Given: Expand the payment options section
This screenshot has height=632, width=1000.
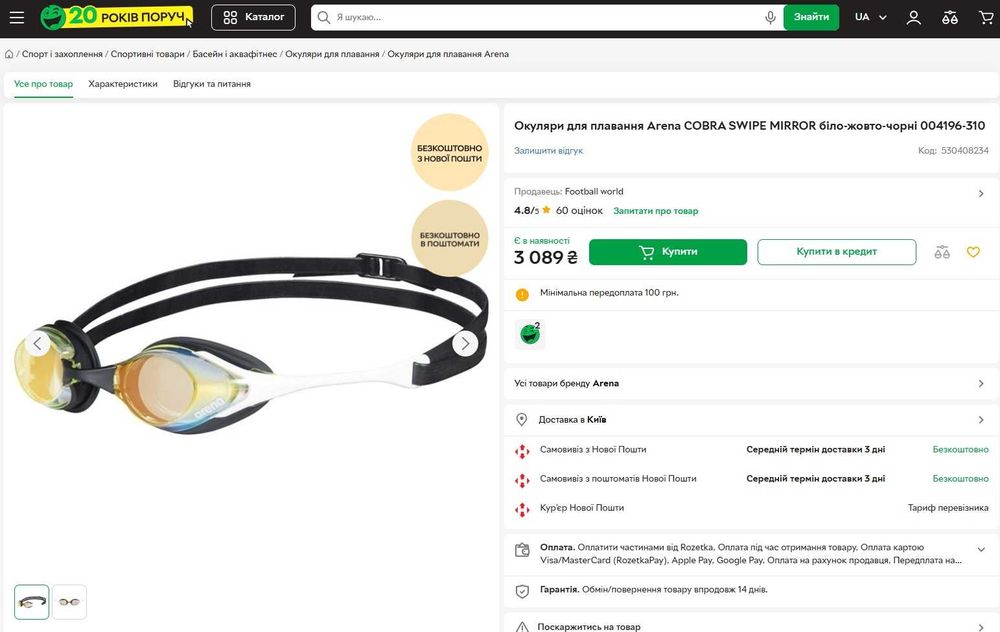Looking at the screenshot, I should pos(981,550).
